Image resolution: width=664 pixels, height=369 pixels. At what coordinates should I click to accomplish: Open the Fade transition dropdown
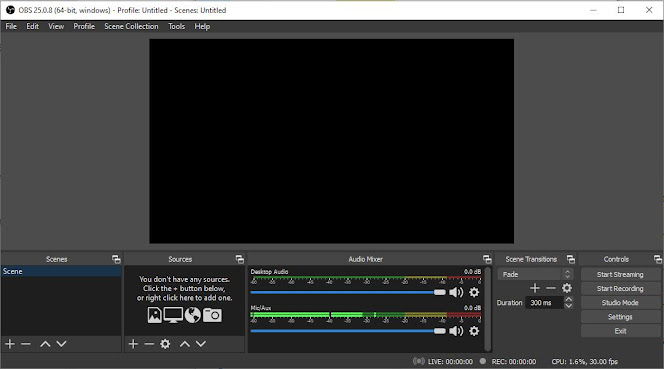pos(536,274)
